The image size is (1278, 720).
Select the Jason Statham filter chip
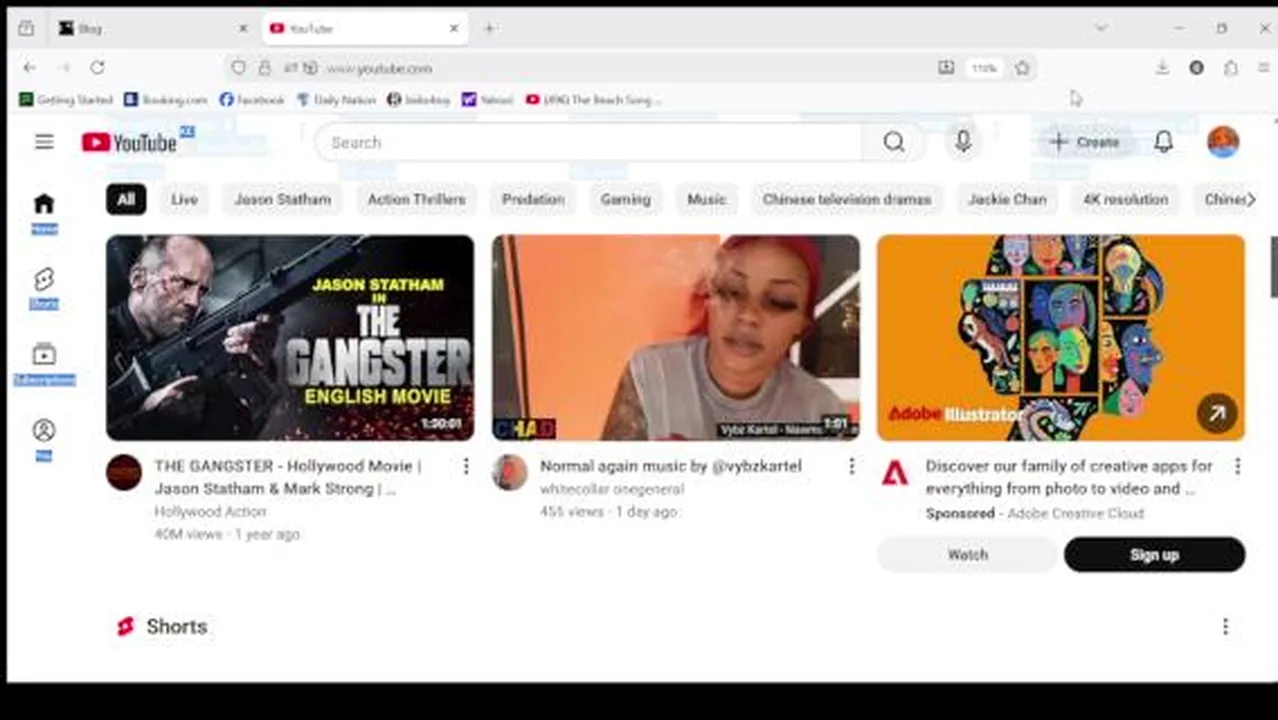pos(282,199)
